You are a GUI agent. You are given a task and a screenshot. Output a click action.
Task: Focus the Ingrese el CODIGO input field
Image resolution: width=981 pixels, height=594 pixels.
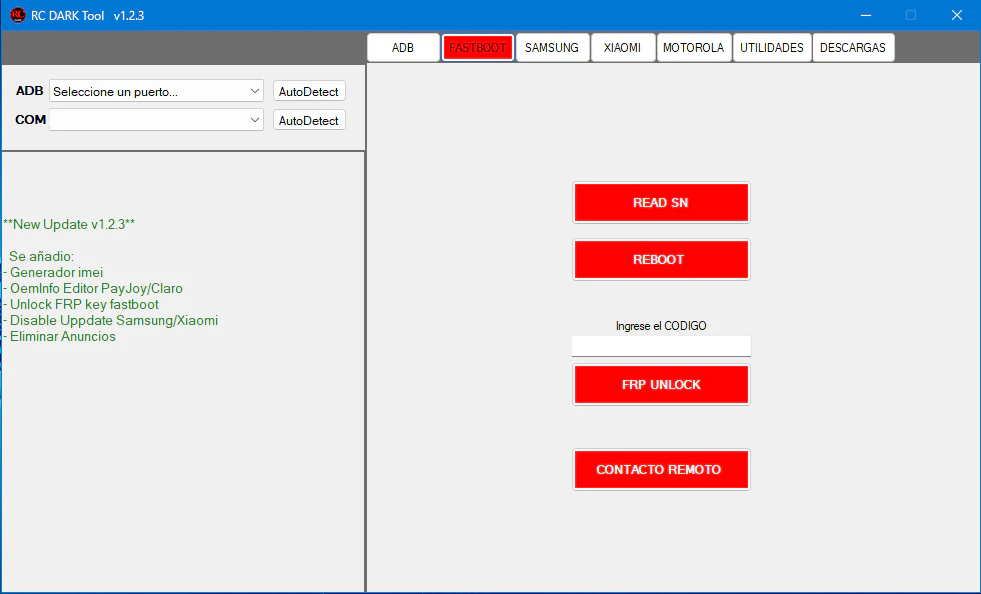661,346
